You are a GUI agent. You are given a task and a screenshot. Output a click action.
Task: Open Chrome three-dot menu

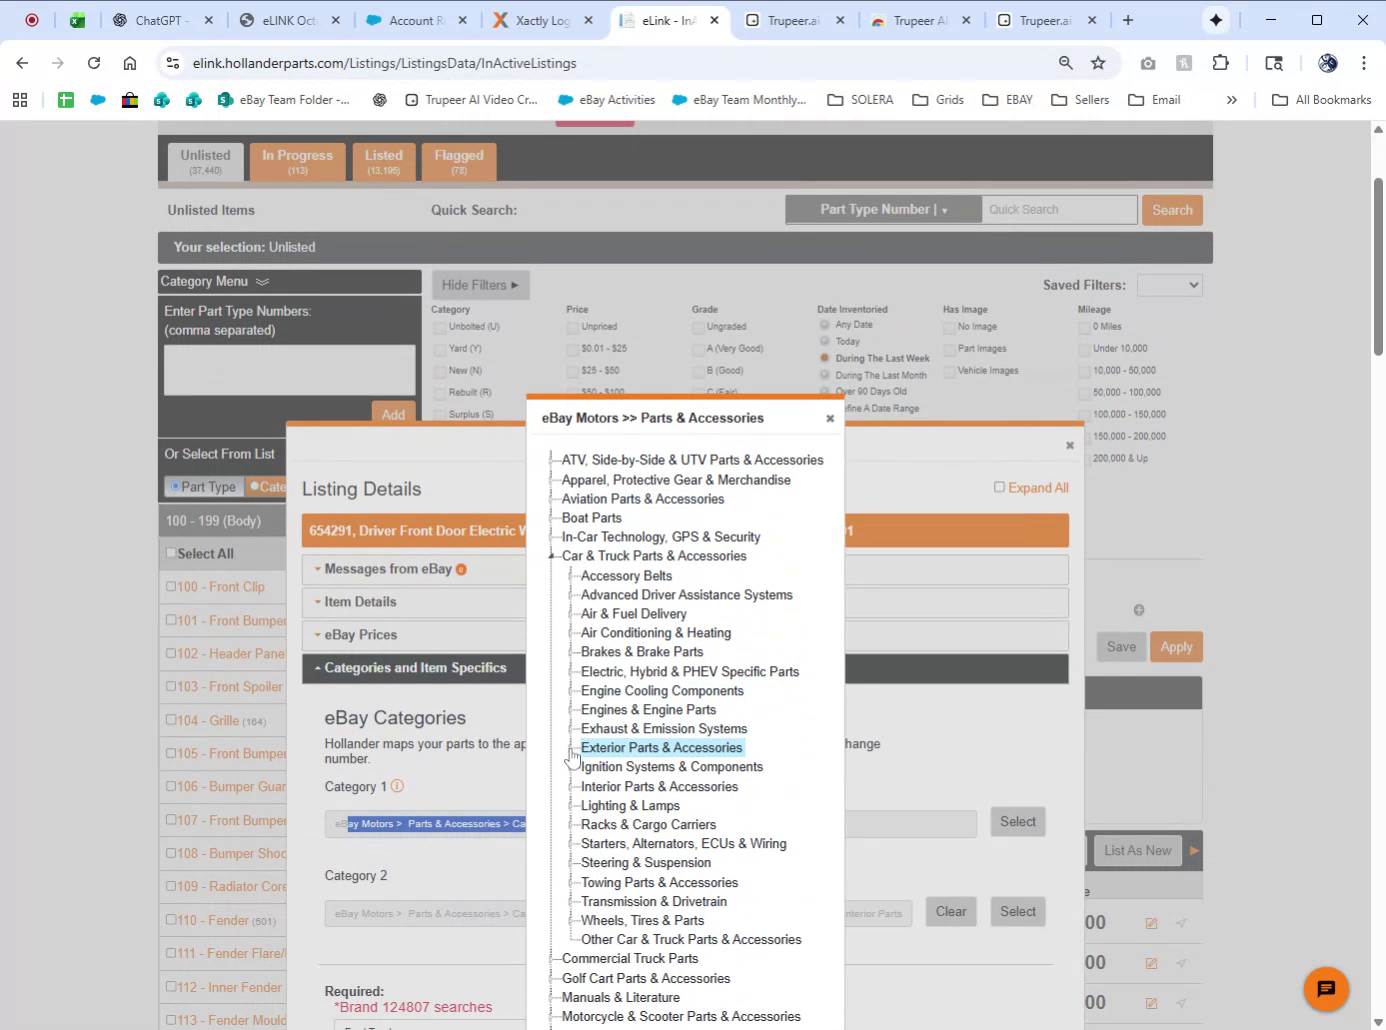[x=1364, y=63]
